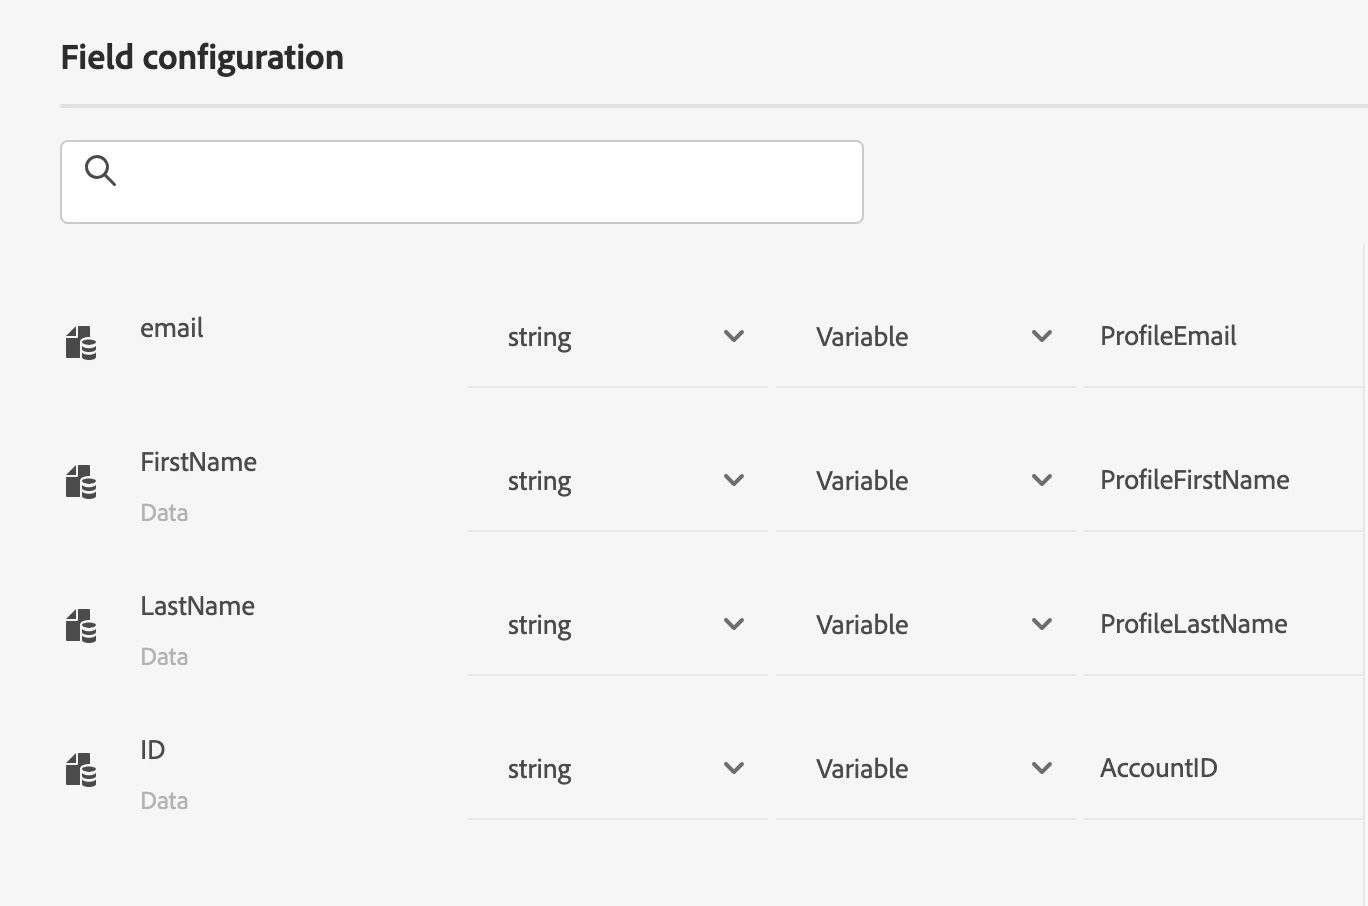
Task: Click the field search input box
Action: coord(480,182)
